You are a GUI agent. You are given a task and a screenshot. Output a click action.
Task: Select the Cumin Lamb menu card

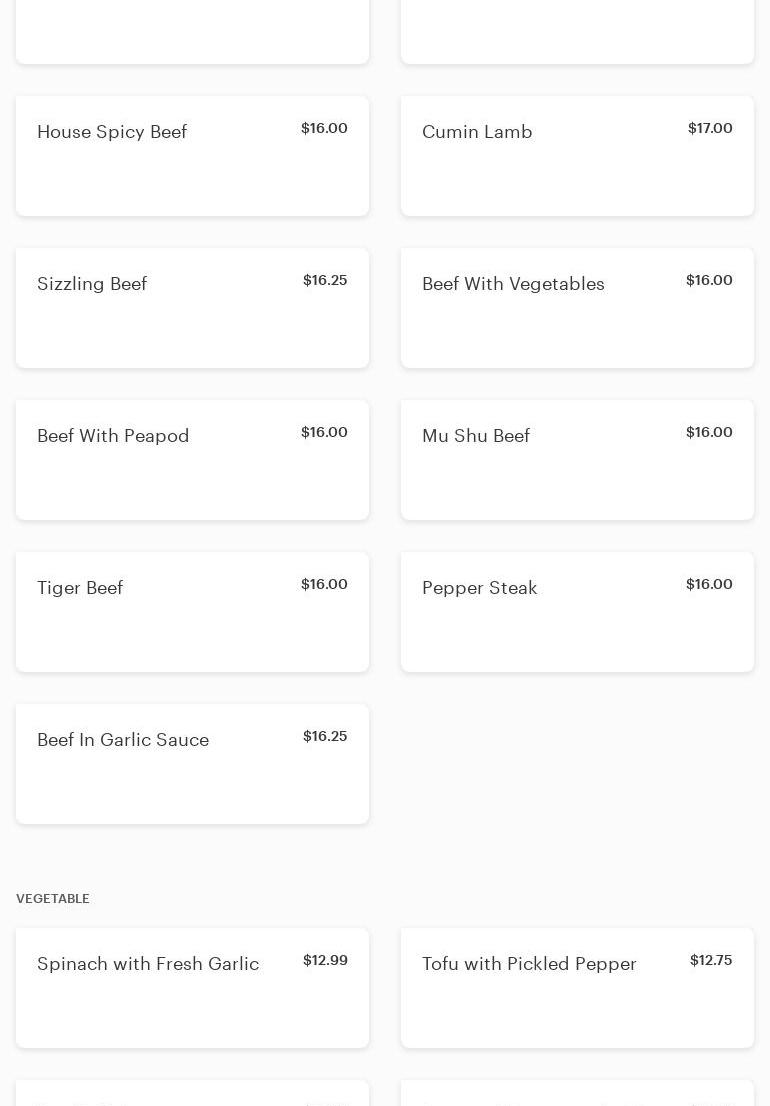[577, 156]
